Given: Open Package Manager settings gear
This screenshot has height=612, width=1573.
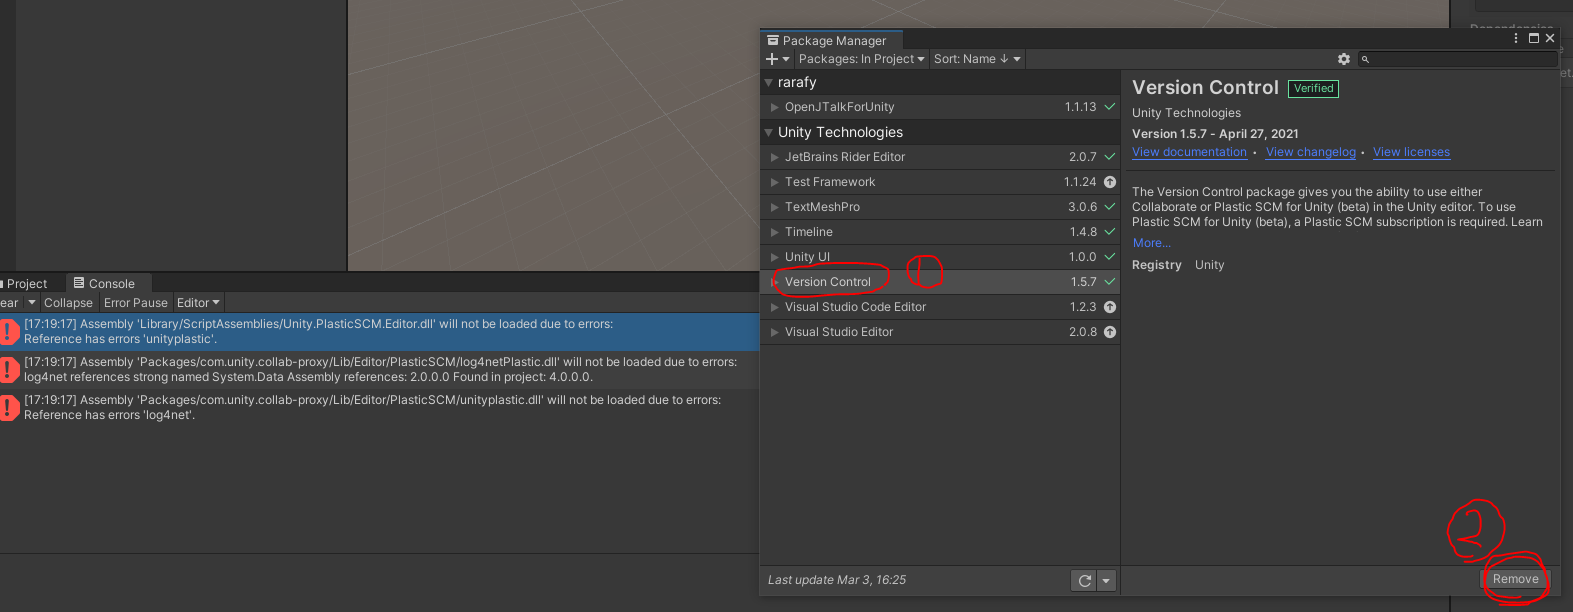Looking at the screenshot, I should point(1344,59).
